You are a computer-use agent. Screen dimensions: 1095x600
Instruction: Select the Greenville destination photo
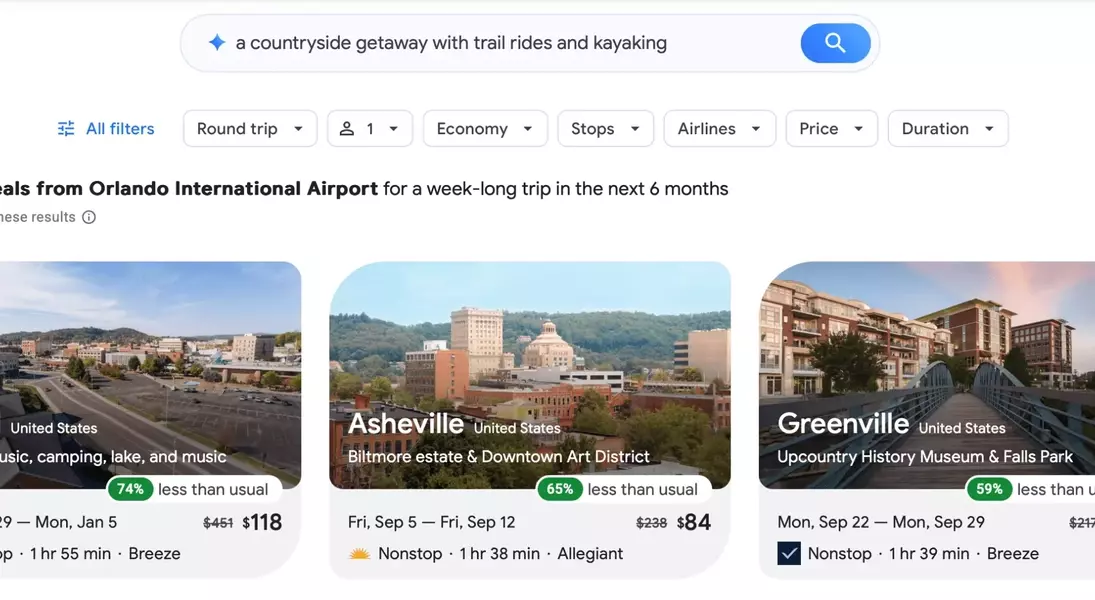(x=927, y=350)
